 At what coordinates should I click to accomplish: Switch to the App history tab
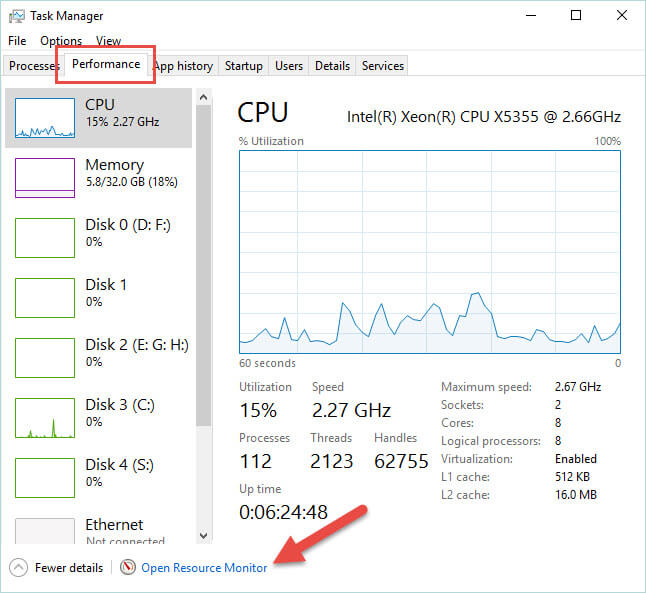184,66
